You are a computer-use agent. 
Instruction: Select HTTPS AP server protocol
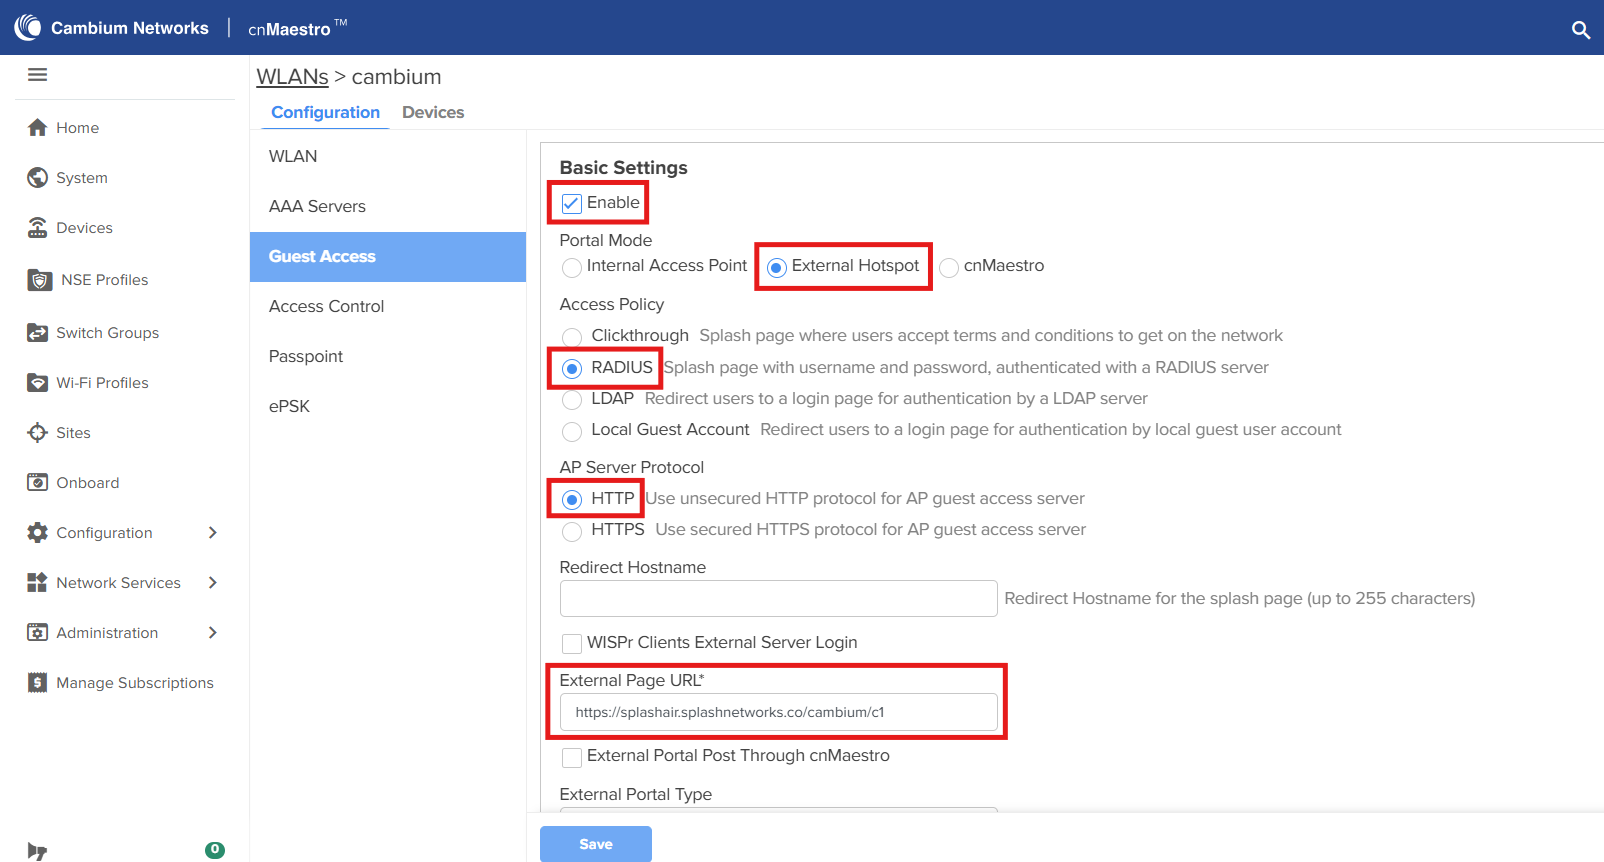[572, 531]
